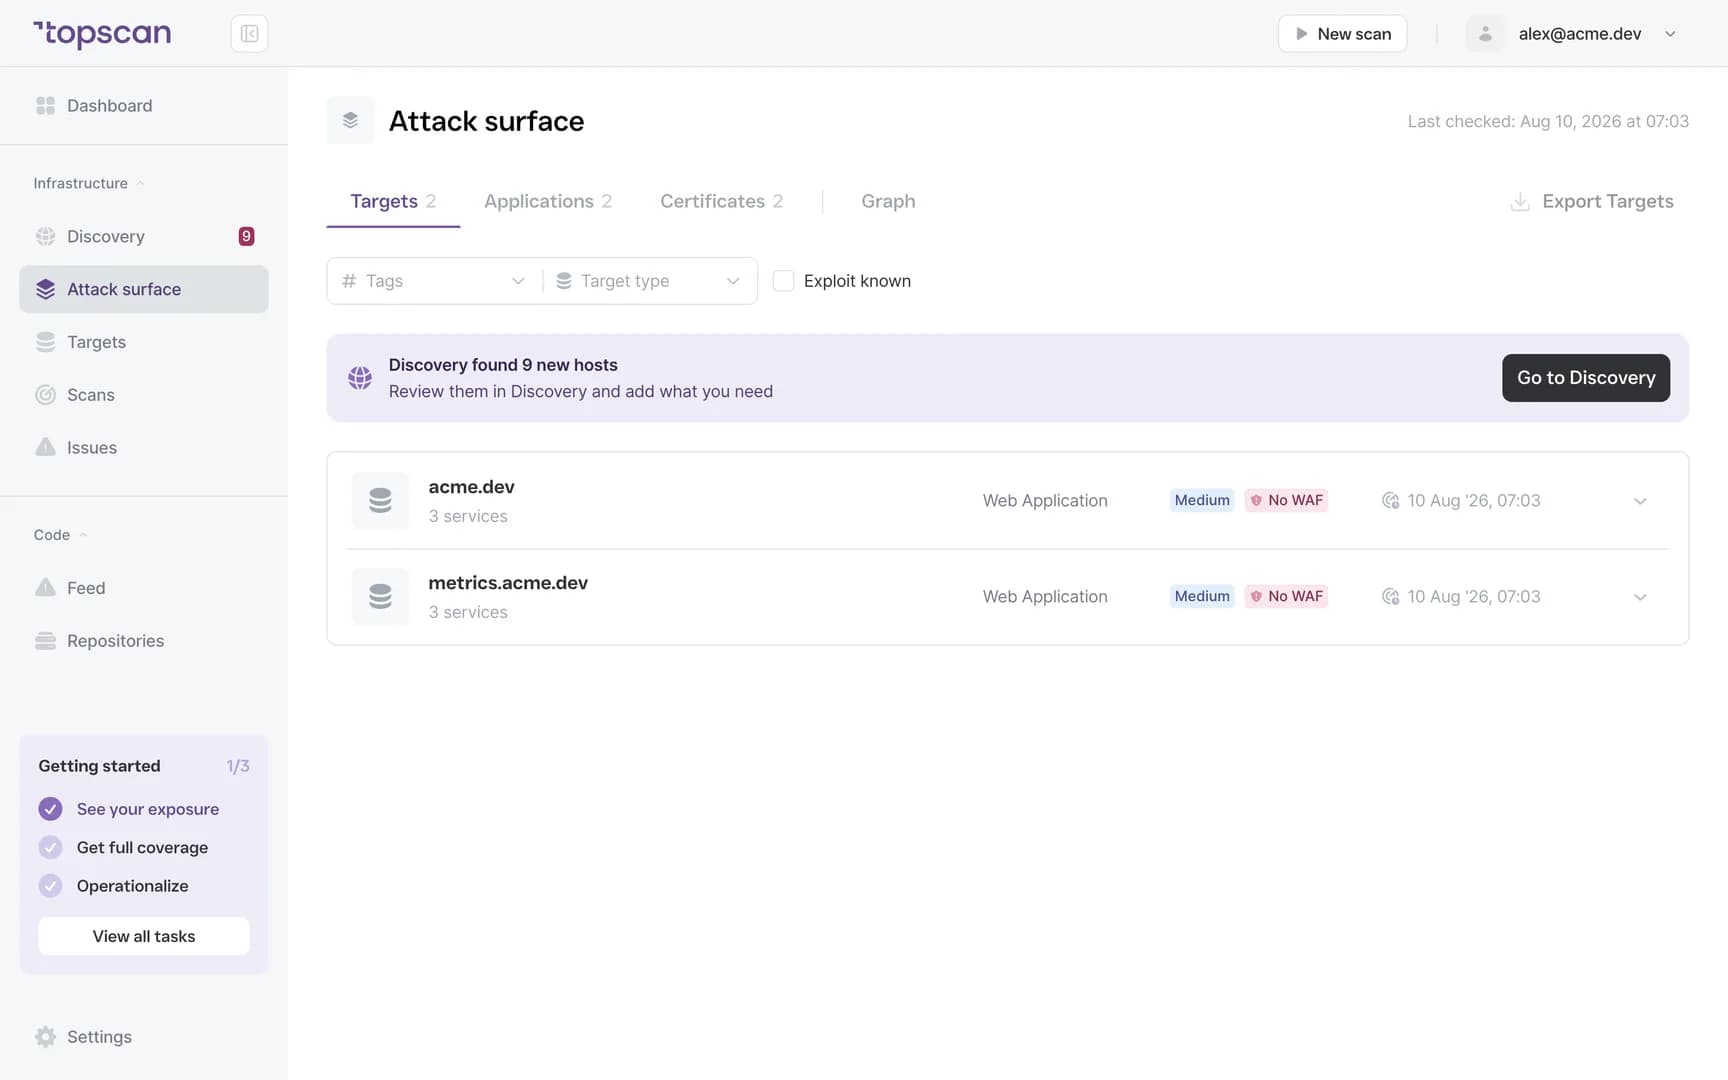Open Issues in the sidebar
The height and width of the screenshot is (1080, 1728).
point(144,448)
